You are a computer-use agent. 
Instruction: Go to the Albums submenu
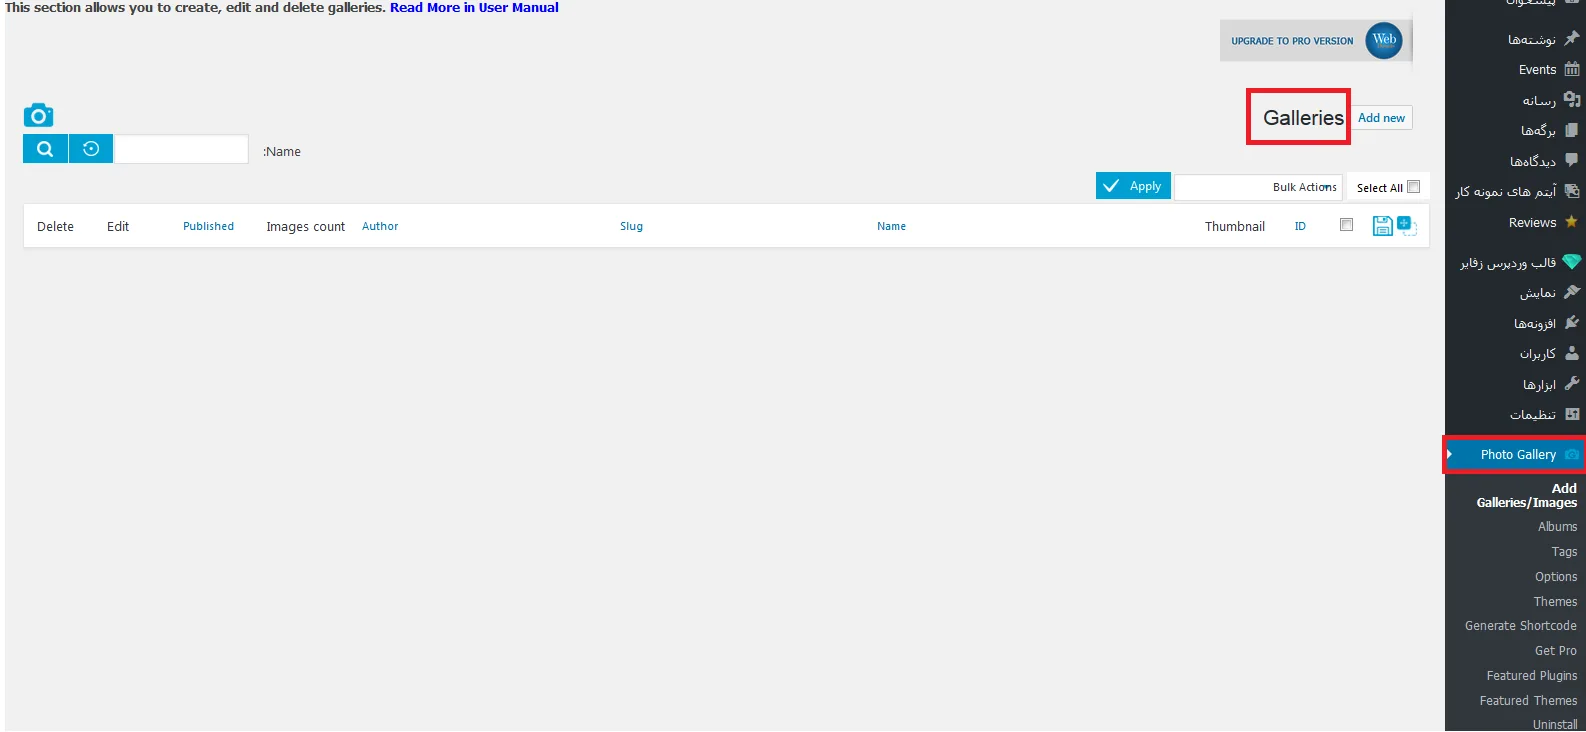(1557, 526)
